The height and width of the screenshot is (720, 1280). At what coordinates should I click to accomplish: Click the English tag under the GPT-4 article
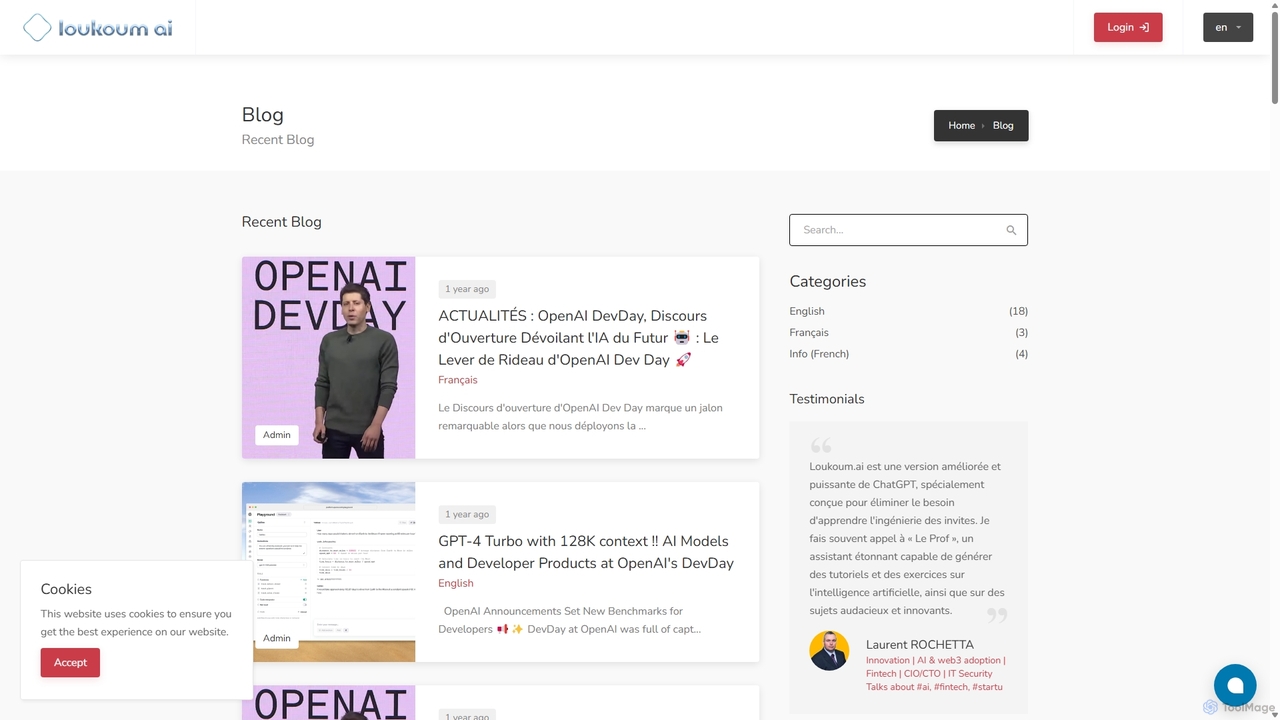coord(456,583)
